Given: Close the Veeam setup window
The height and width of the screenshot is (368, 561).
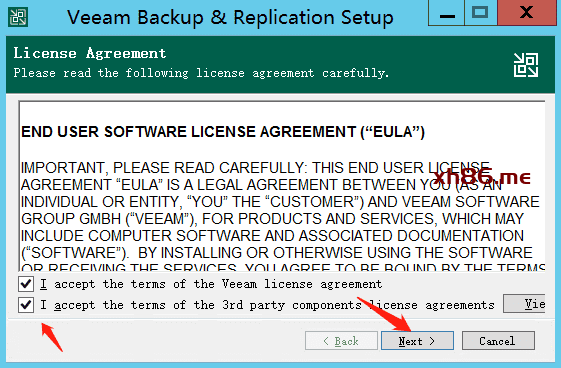Looking at the screenshot, I should pos(527,13).
